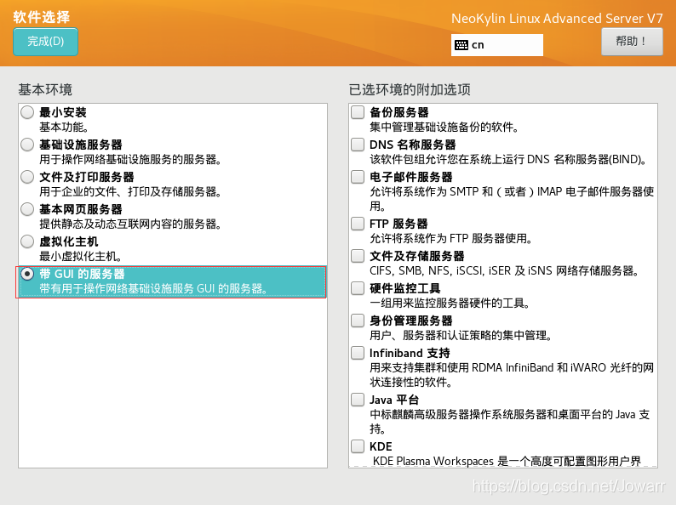Check the FTP 服务器 add-on

click(x=357, y=224)
